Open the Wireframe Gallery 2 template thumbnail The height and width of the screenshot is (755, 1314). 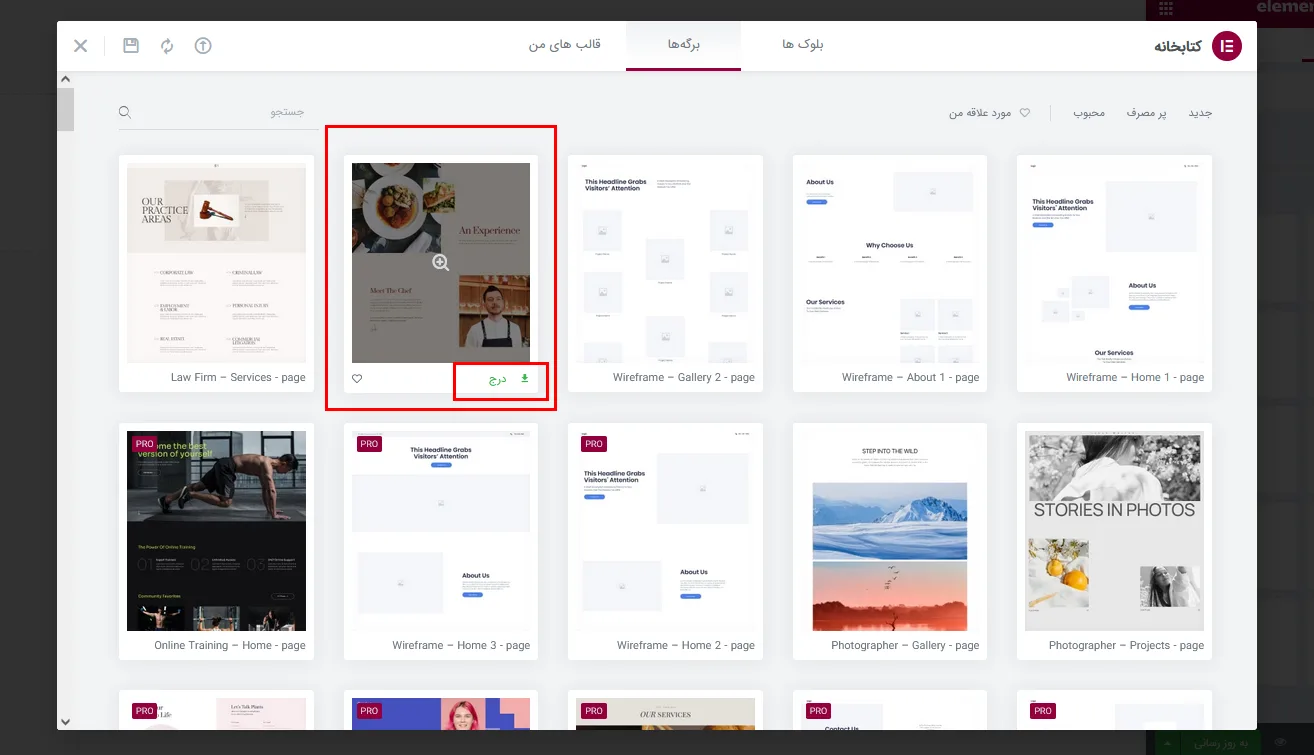(665, 263)
